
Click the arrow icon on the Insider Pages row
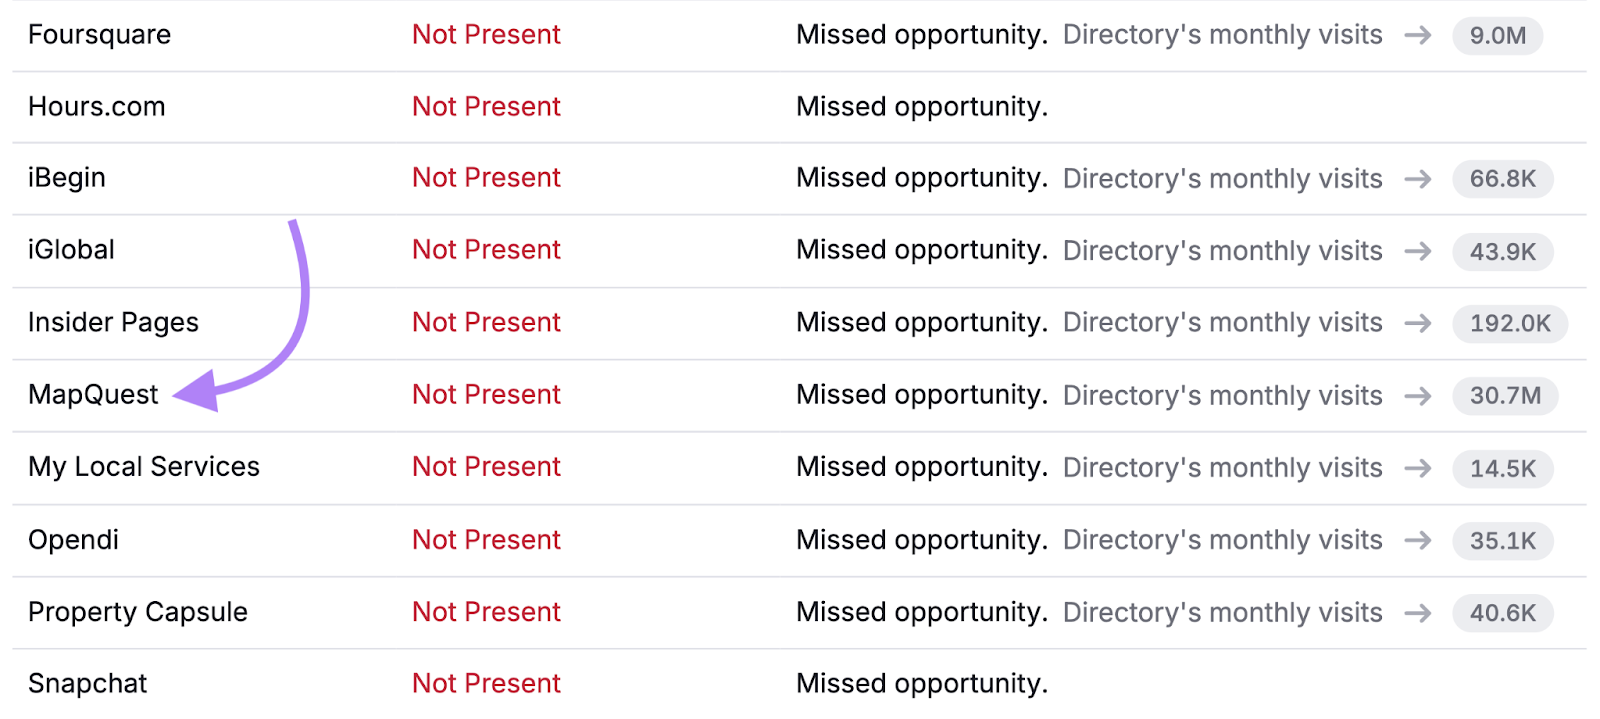tap(1419, 323)
